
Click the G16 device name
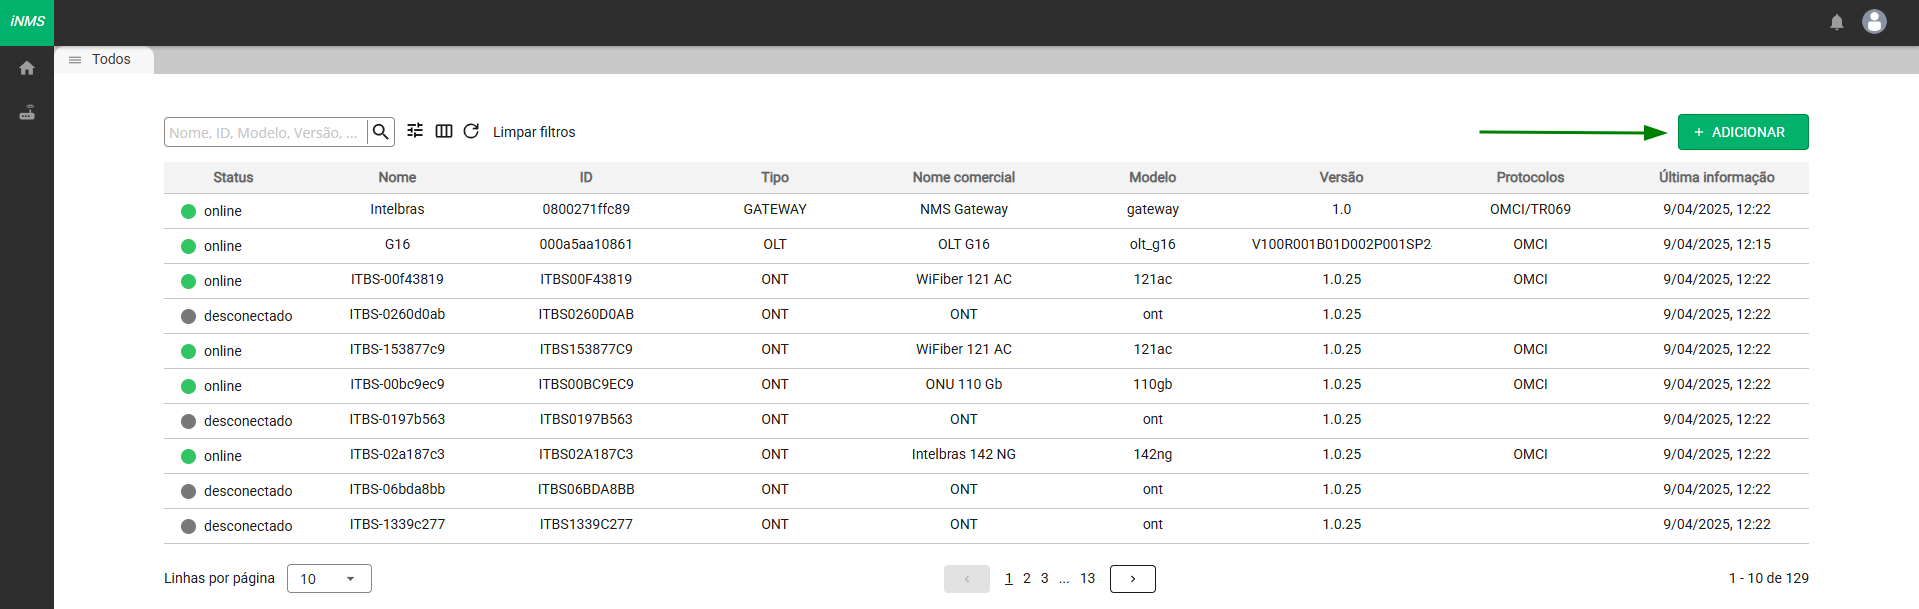coord(397,244)
